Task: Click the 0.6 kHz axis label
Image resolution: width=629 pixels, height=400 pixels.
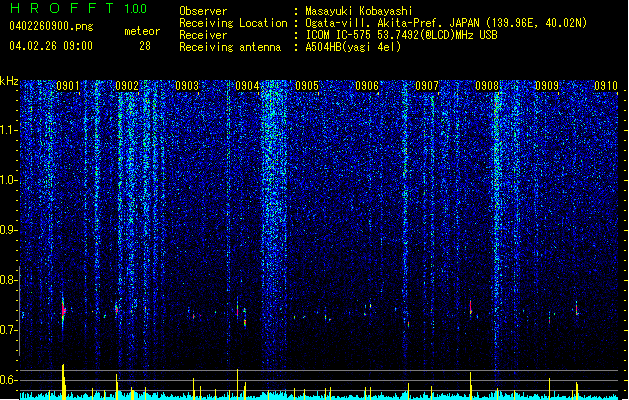Action: (x=8, y=380)
